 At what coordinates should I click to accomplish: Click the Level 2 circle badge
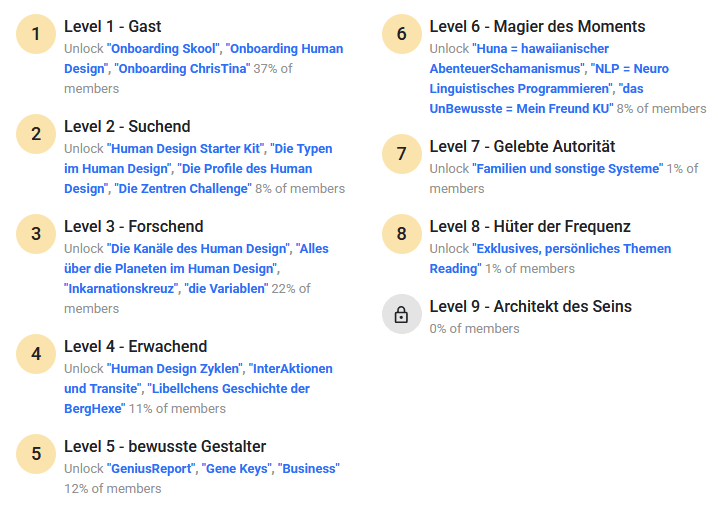click(36, 135)
